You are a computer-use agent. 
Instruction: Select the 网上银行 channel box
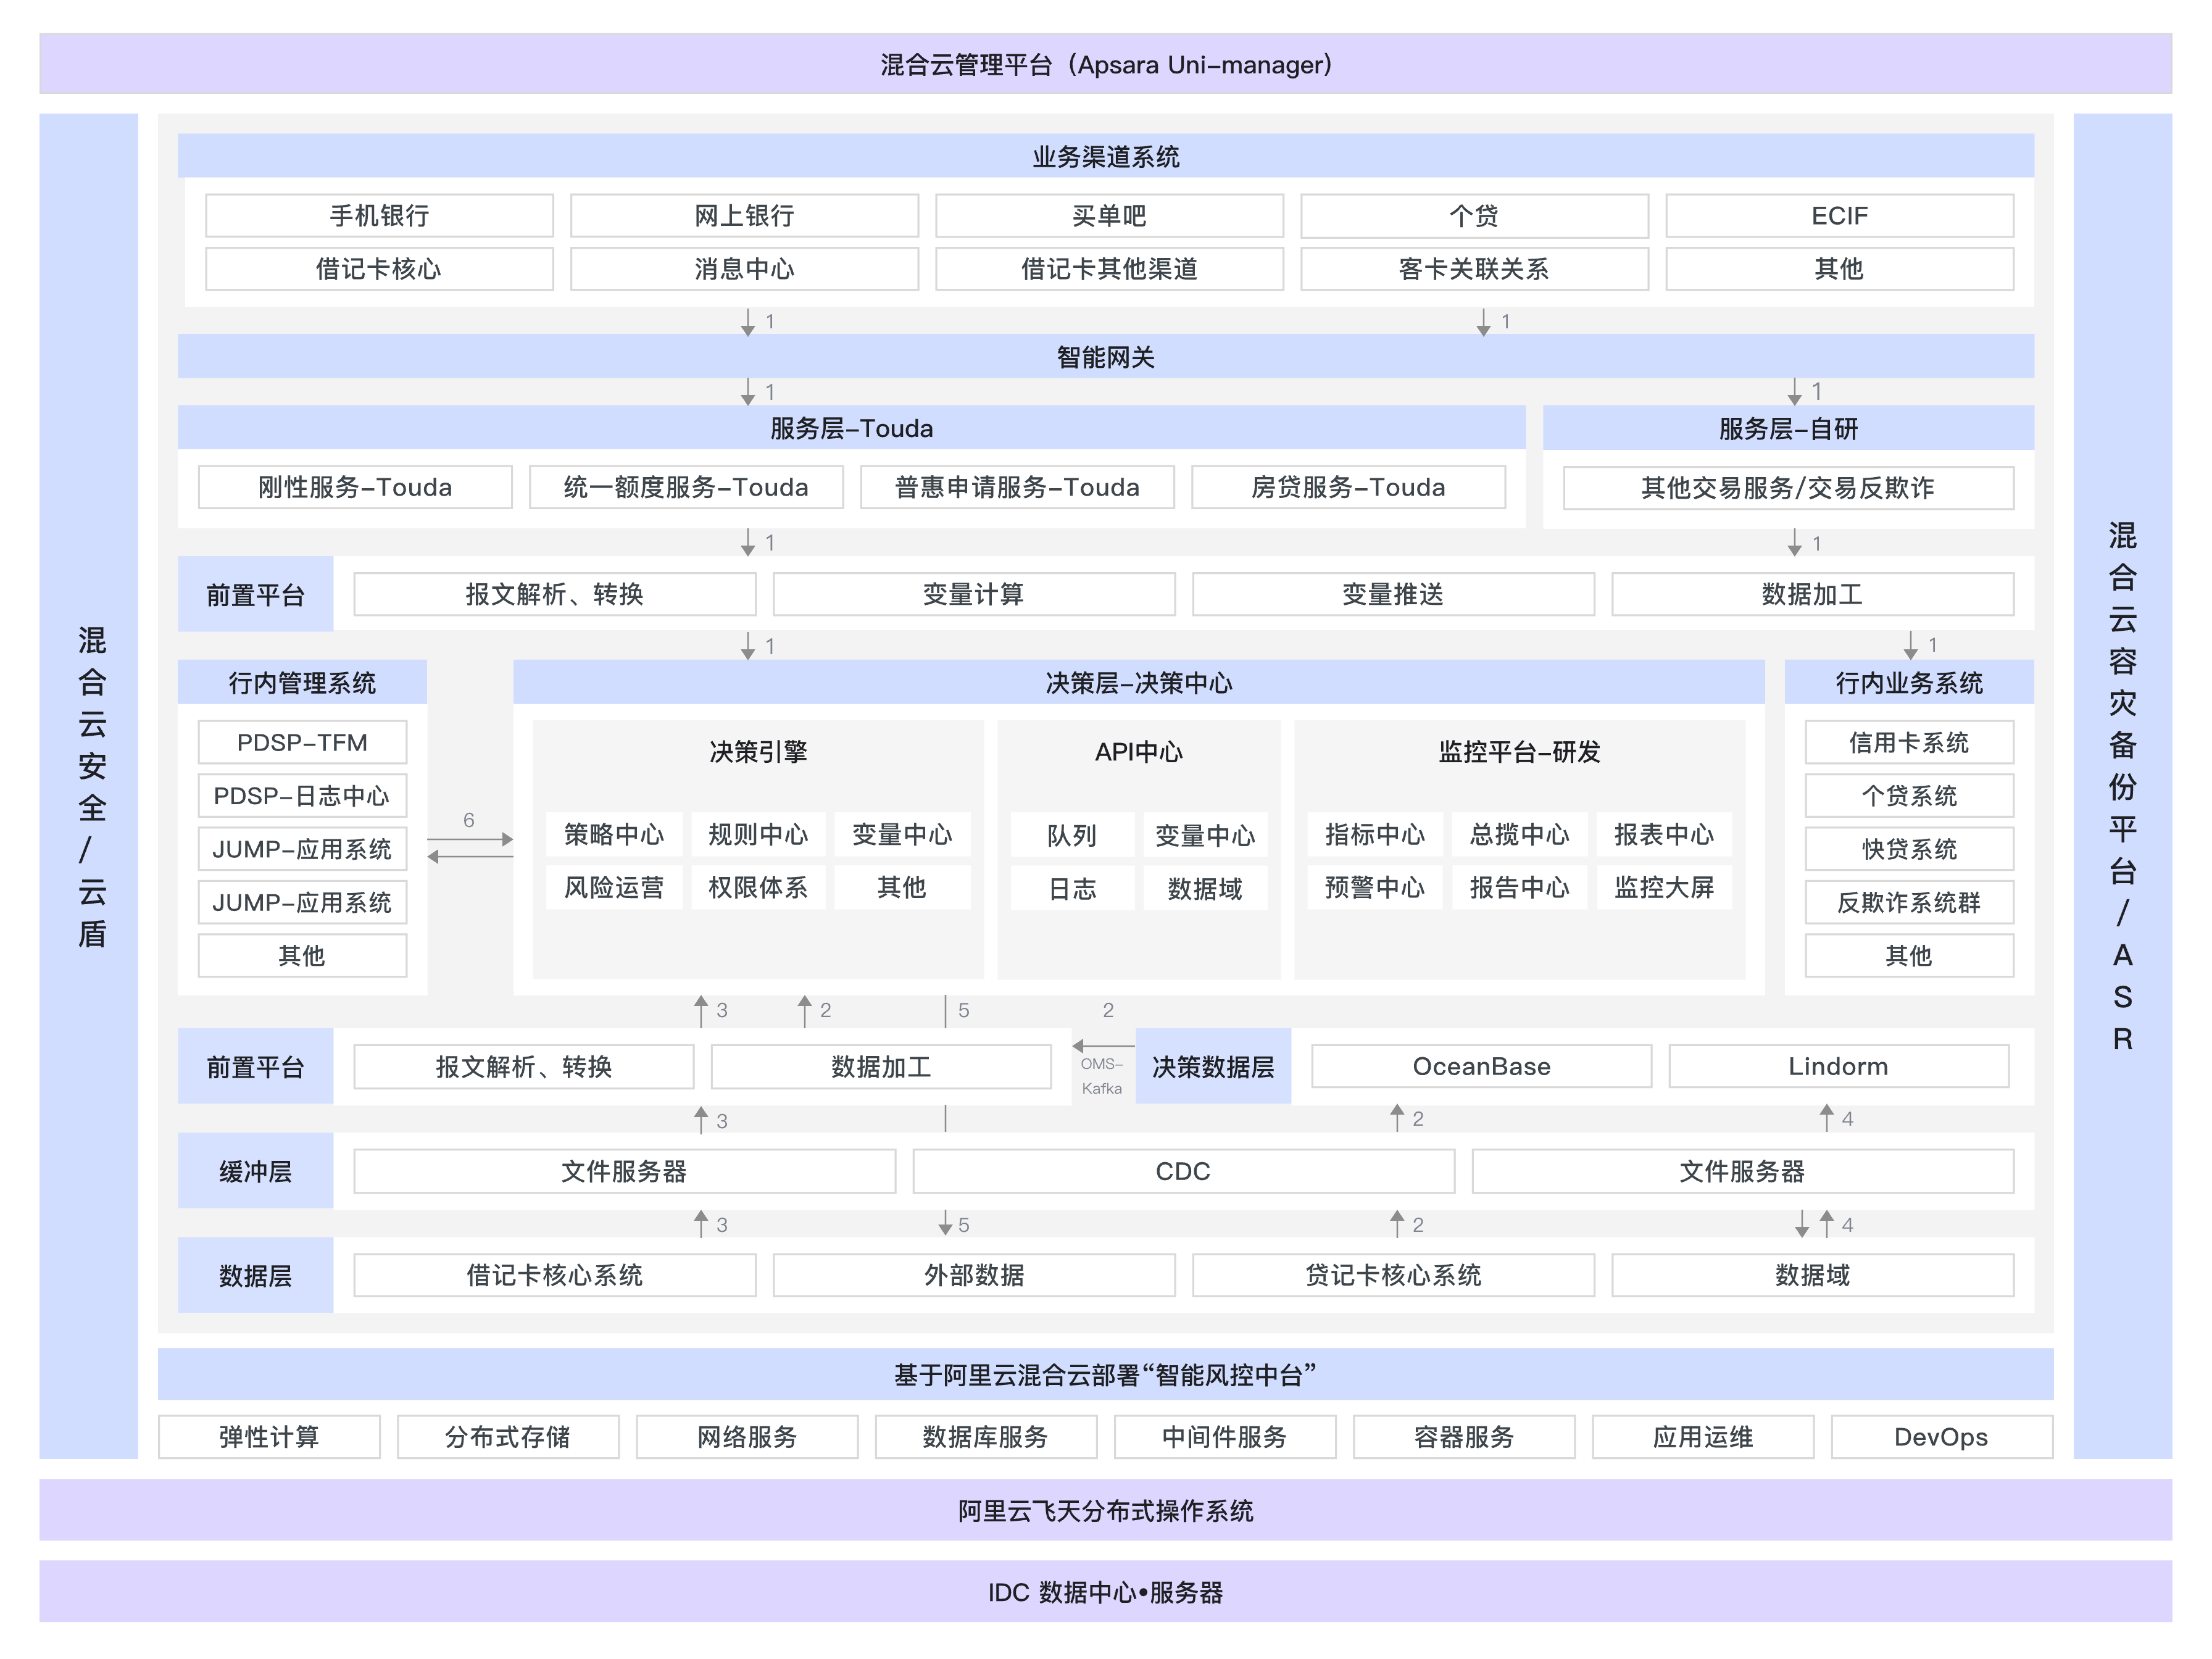click(x=744, y=216)
